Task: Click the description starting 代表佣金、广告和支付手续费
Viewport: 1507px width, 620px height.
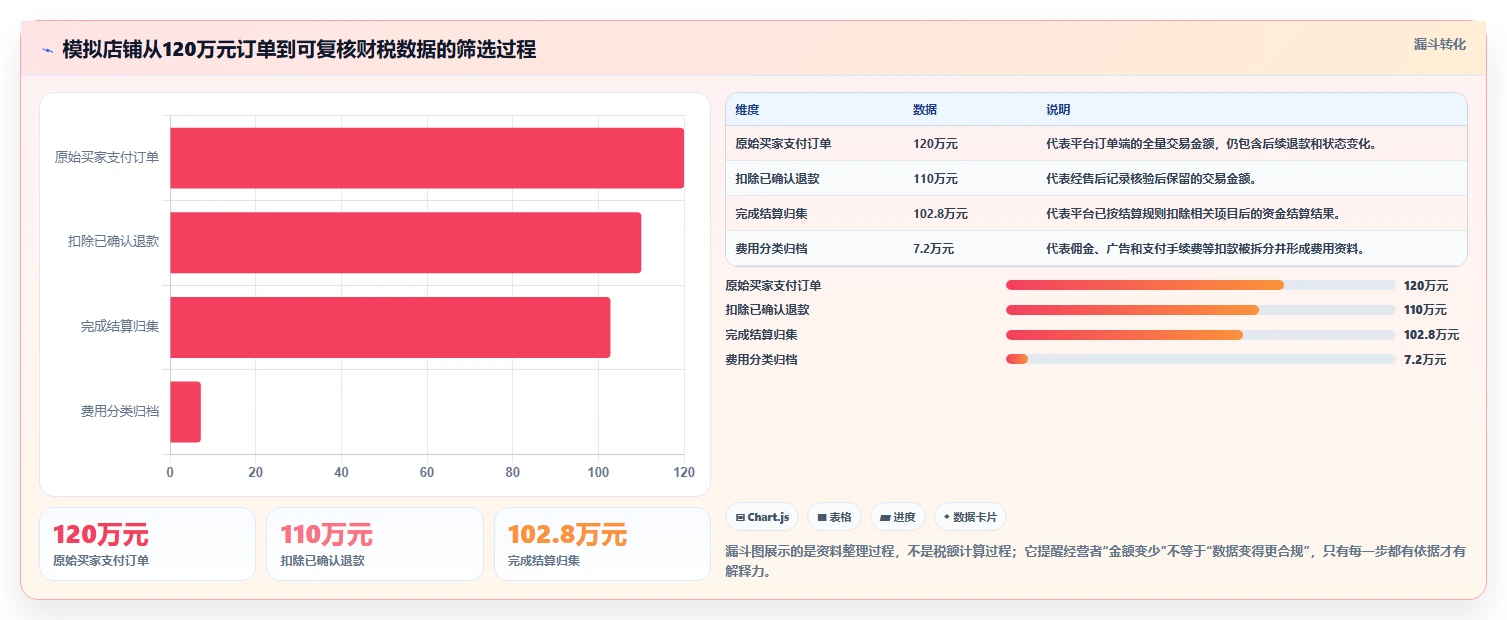Action: coord(1205,249)
